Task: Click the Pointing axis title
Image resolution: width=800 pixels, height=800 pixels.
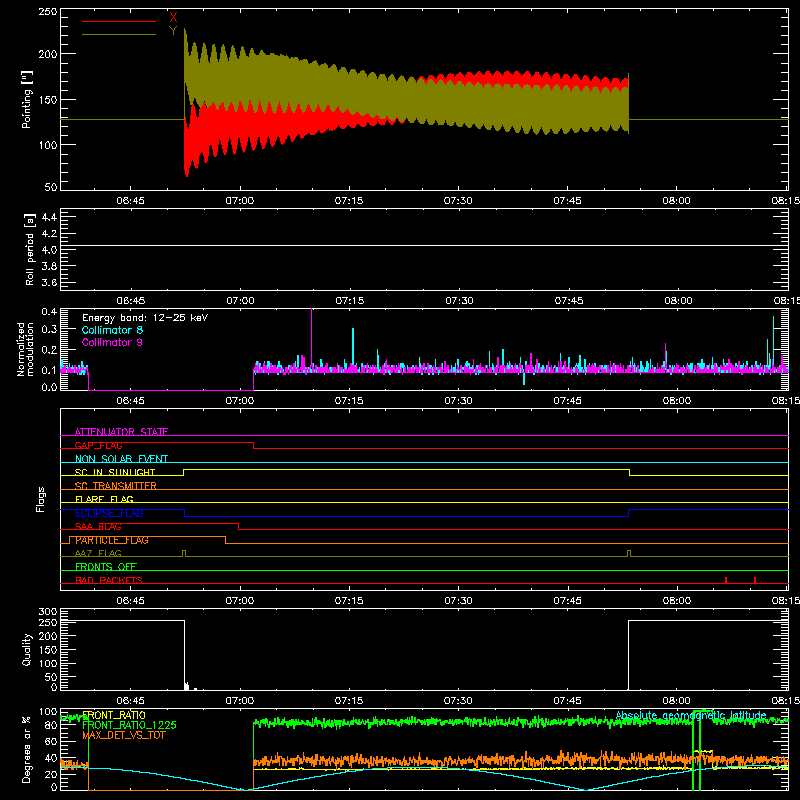Action: pyautogui.click(x=27, y=99)
